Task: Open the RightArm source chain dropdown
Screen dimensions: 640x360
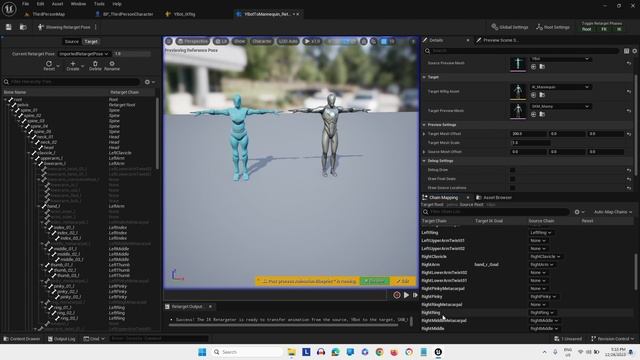Action: coord(542,264)
